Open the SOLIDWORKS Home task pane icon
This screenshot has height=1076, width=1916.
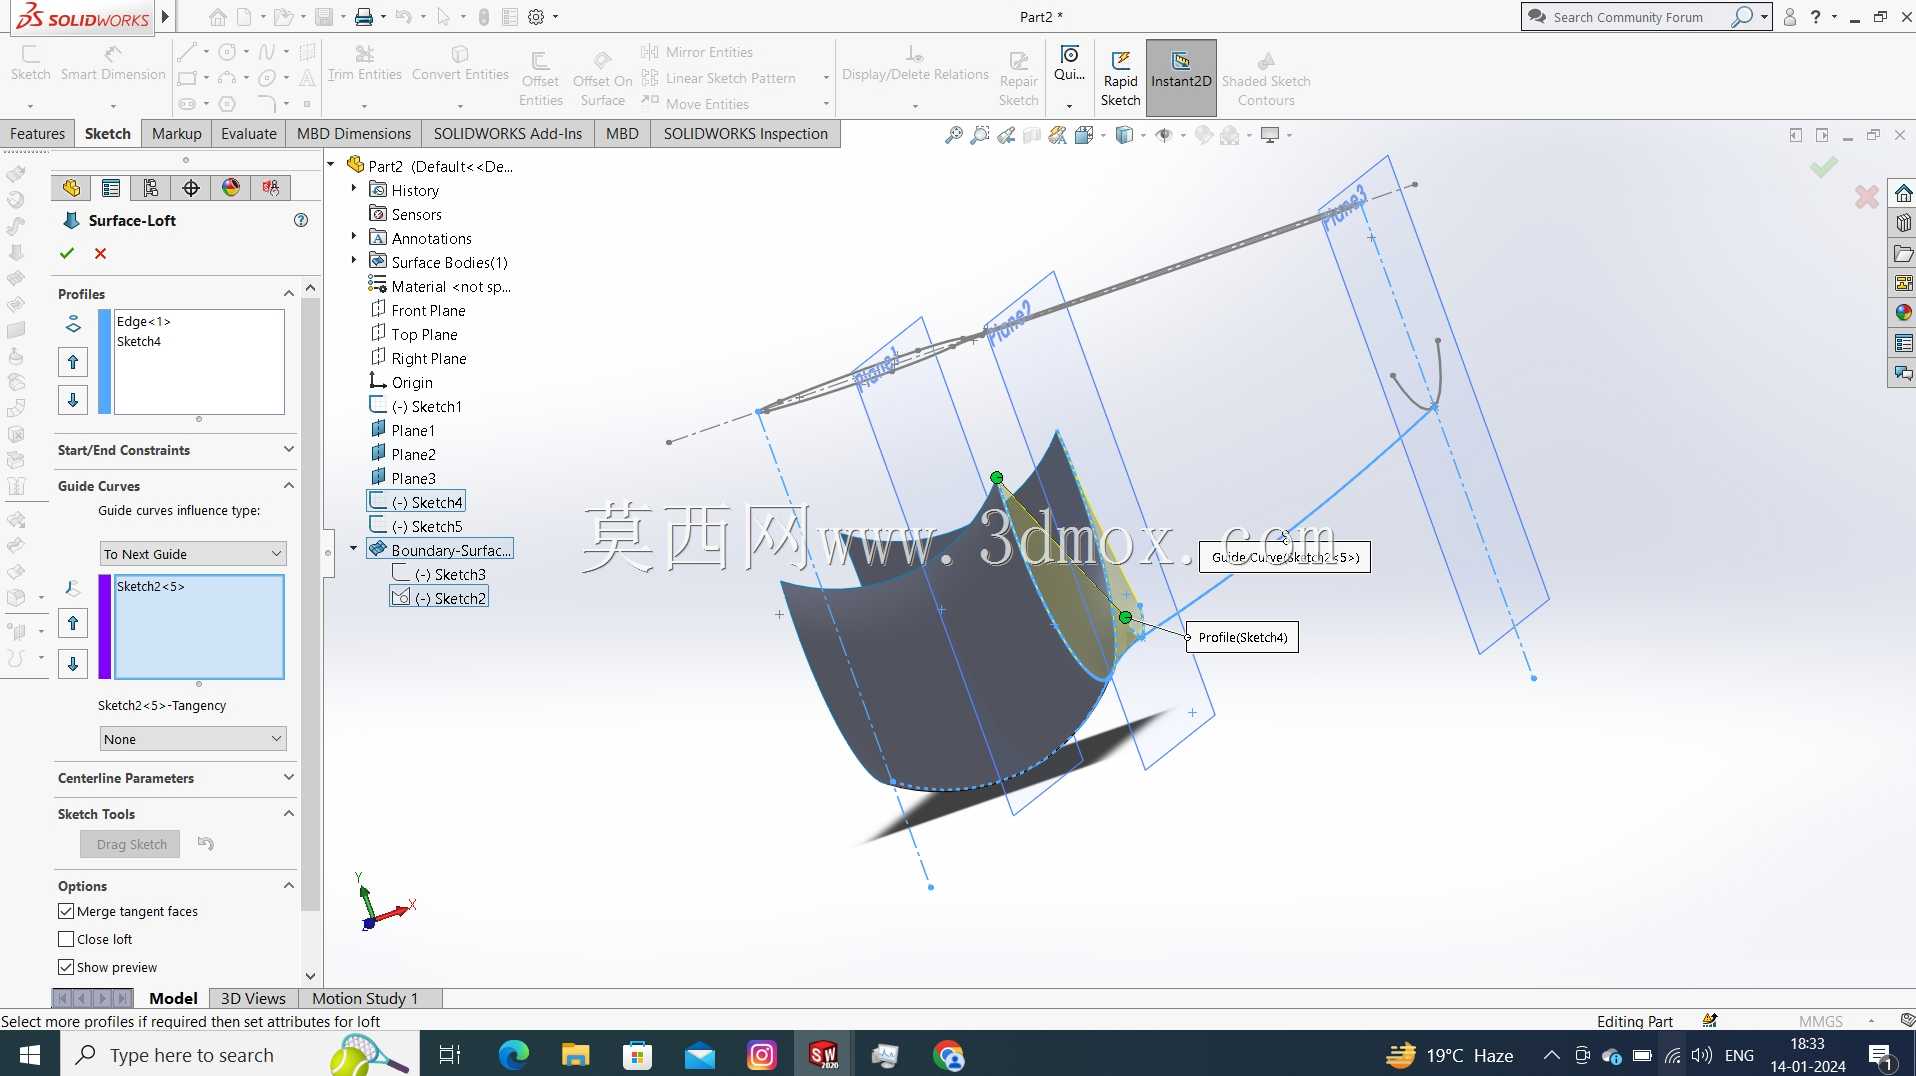(x=1903, y=193)
